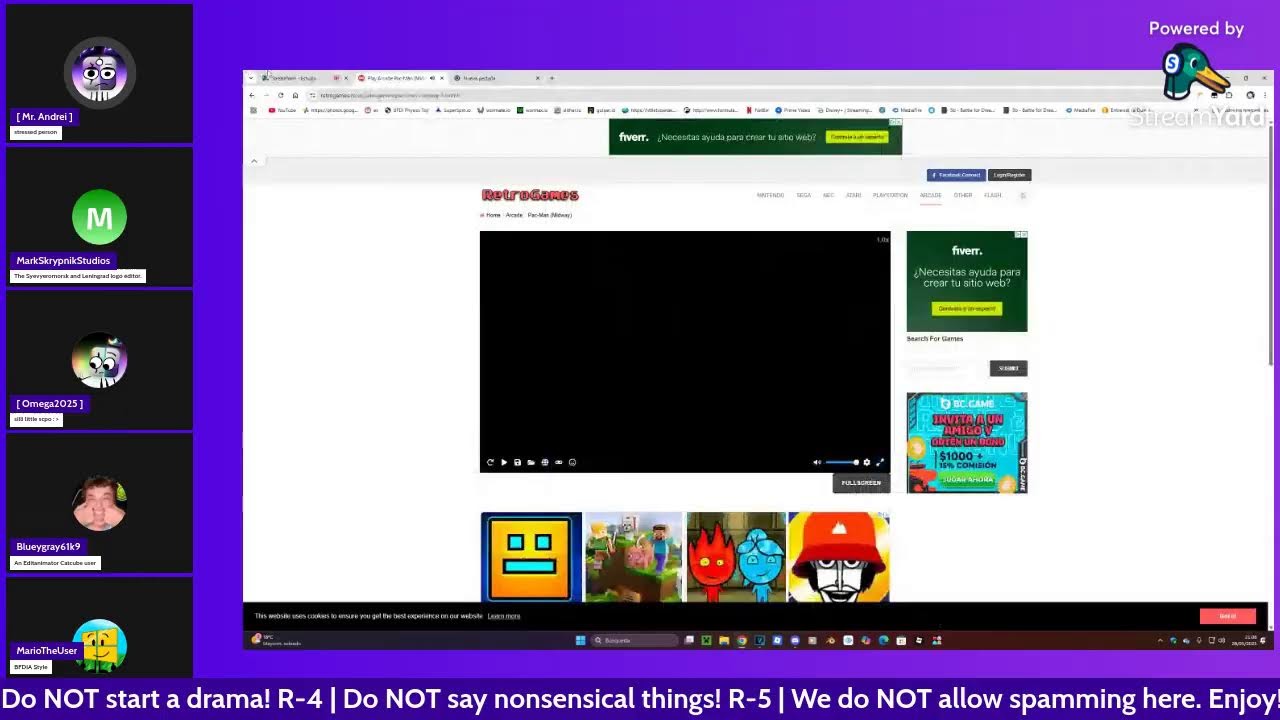Open the red hat character game thumbnail
Viewport: 1280px width, 720px height.
click(838, 557)
